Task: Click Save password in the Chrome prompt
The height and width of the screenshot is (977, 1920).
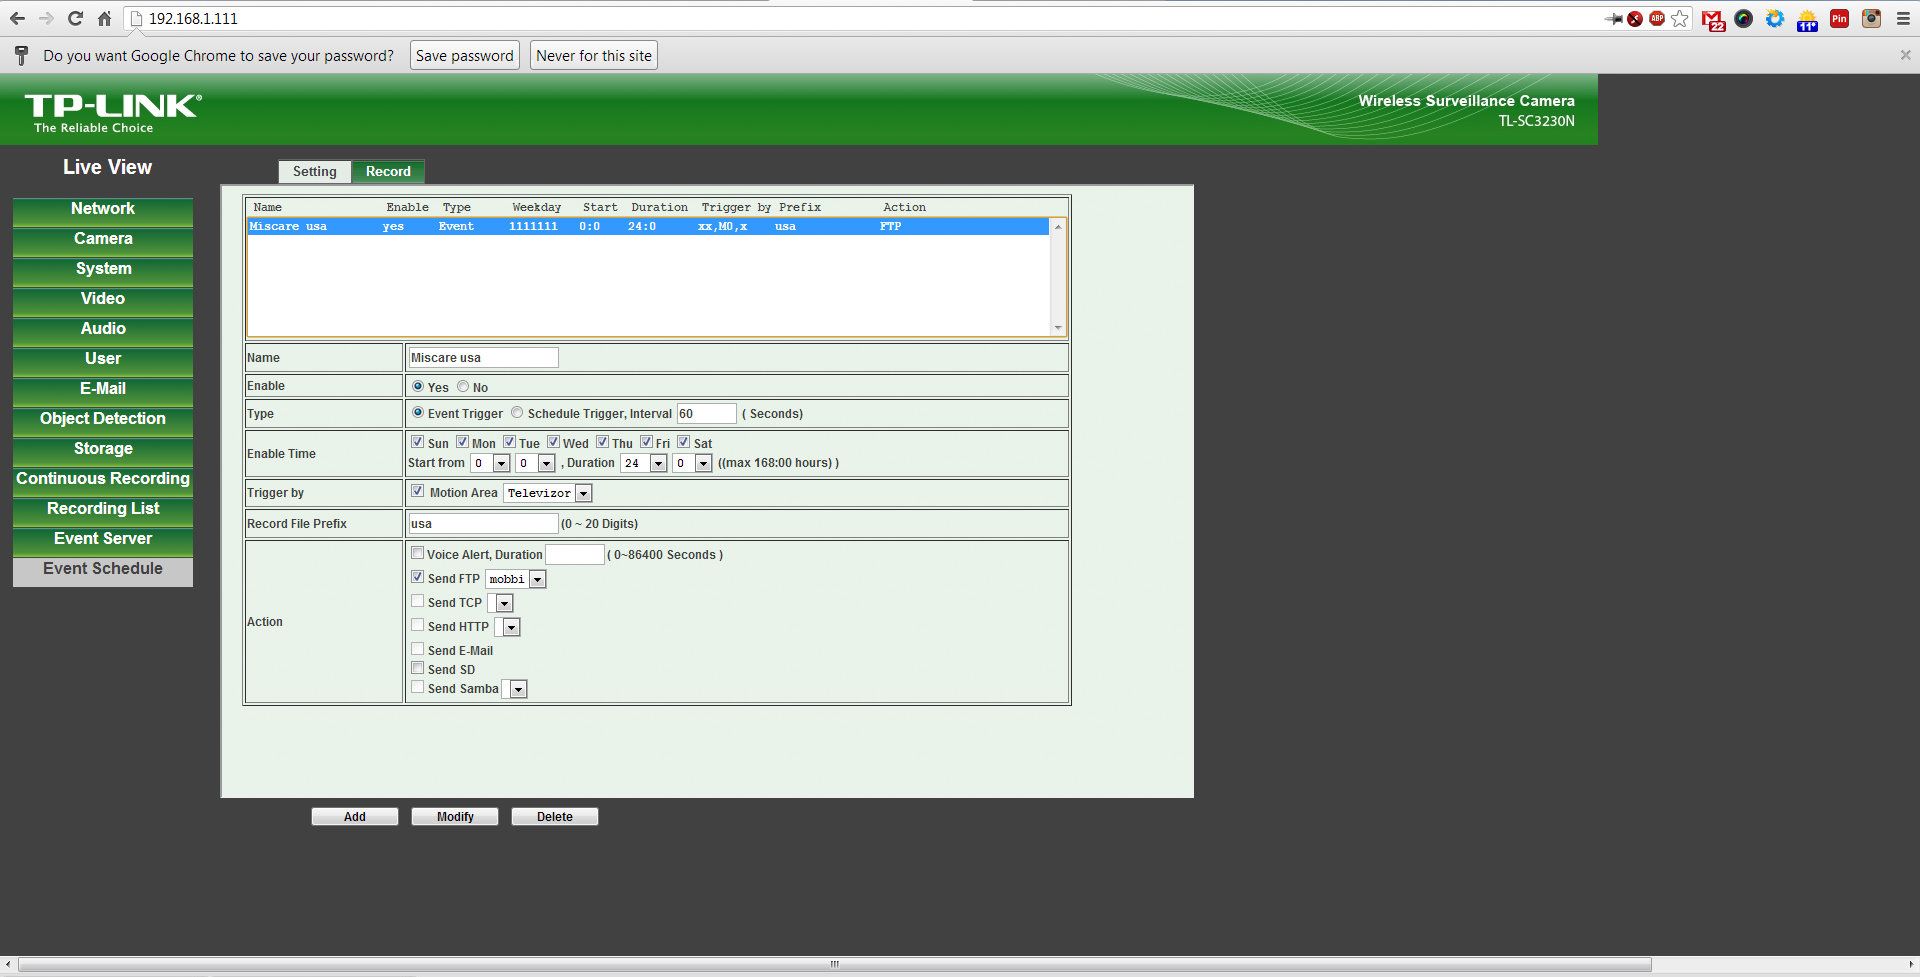Action: (464, 56)
